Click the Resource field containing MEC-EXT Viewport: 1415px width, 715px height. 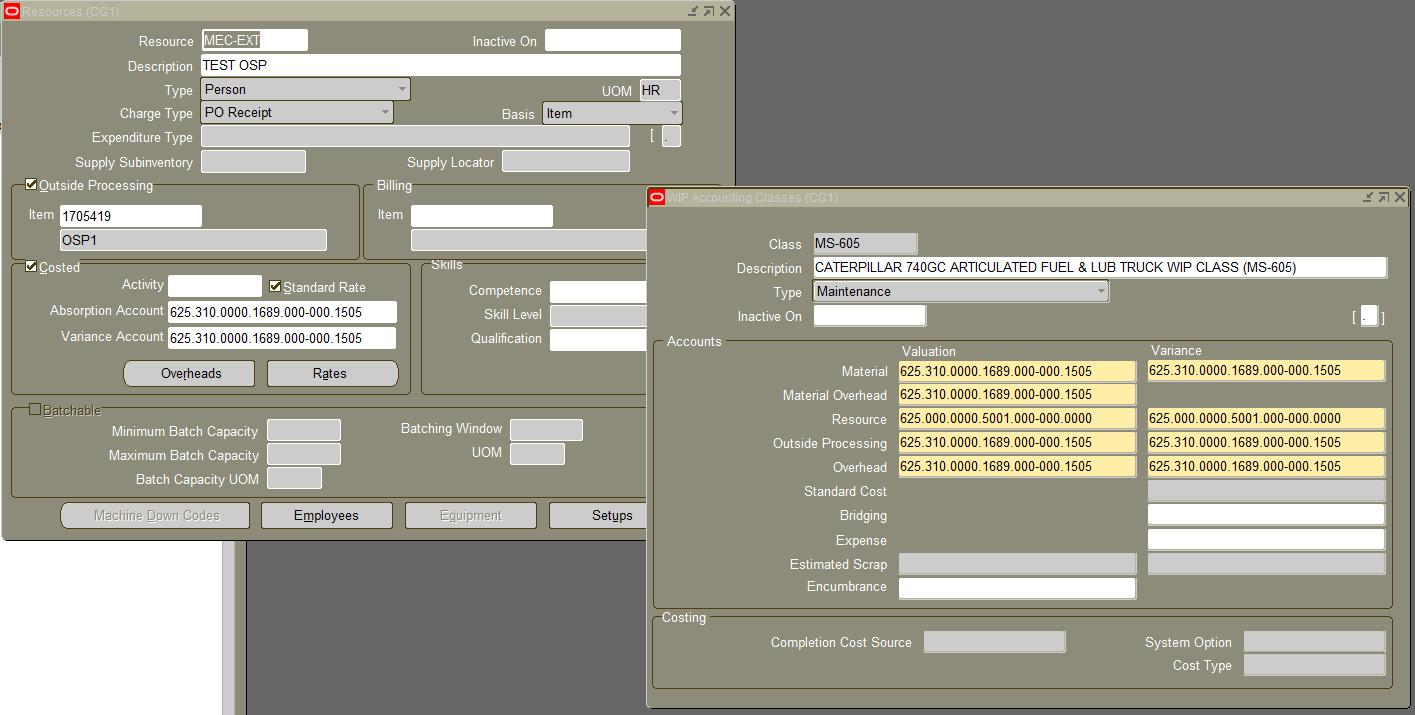coord(254,40)
